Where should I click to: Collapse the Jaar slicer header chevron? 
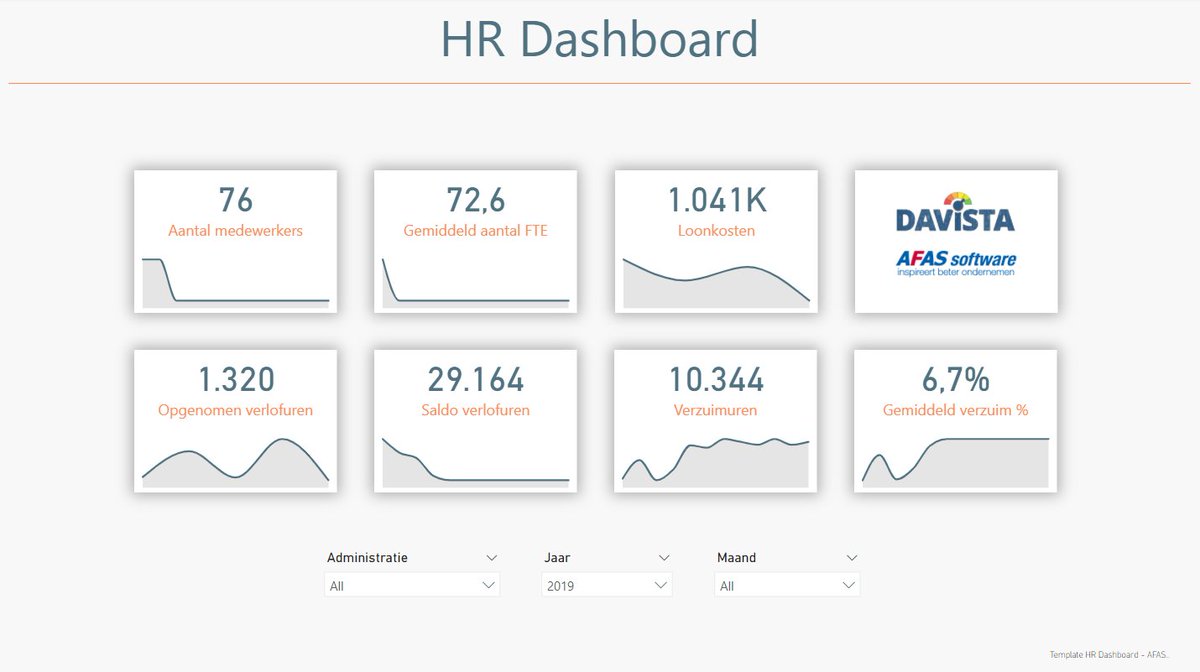click(x=663, y=557)
